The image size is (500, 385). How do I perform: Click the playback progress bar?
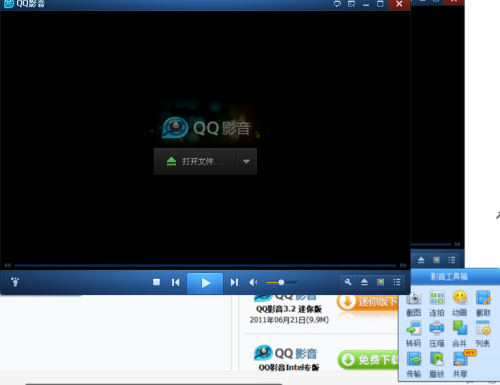point(205,266)
